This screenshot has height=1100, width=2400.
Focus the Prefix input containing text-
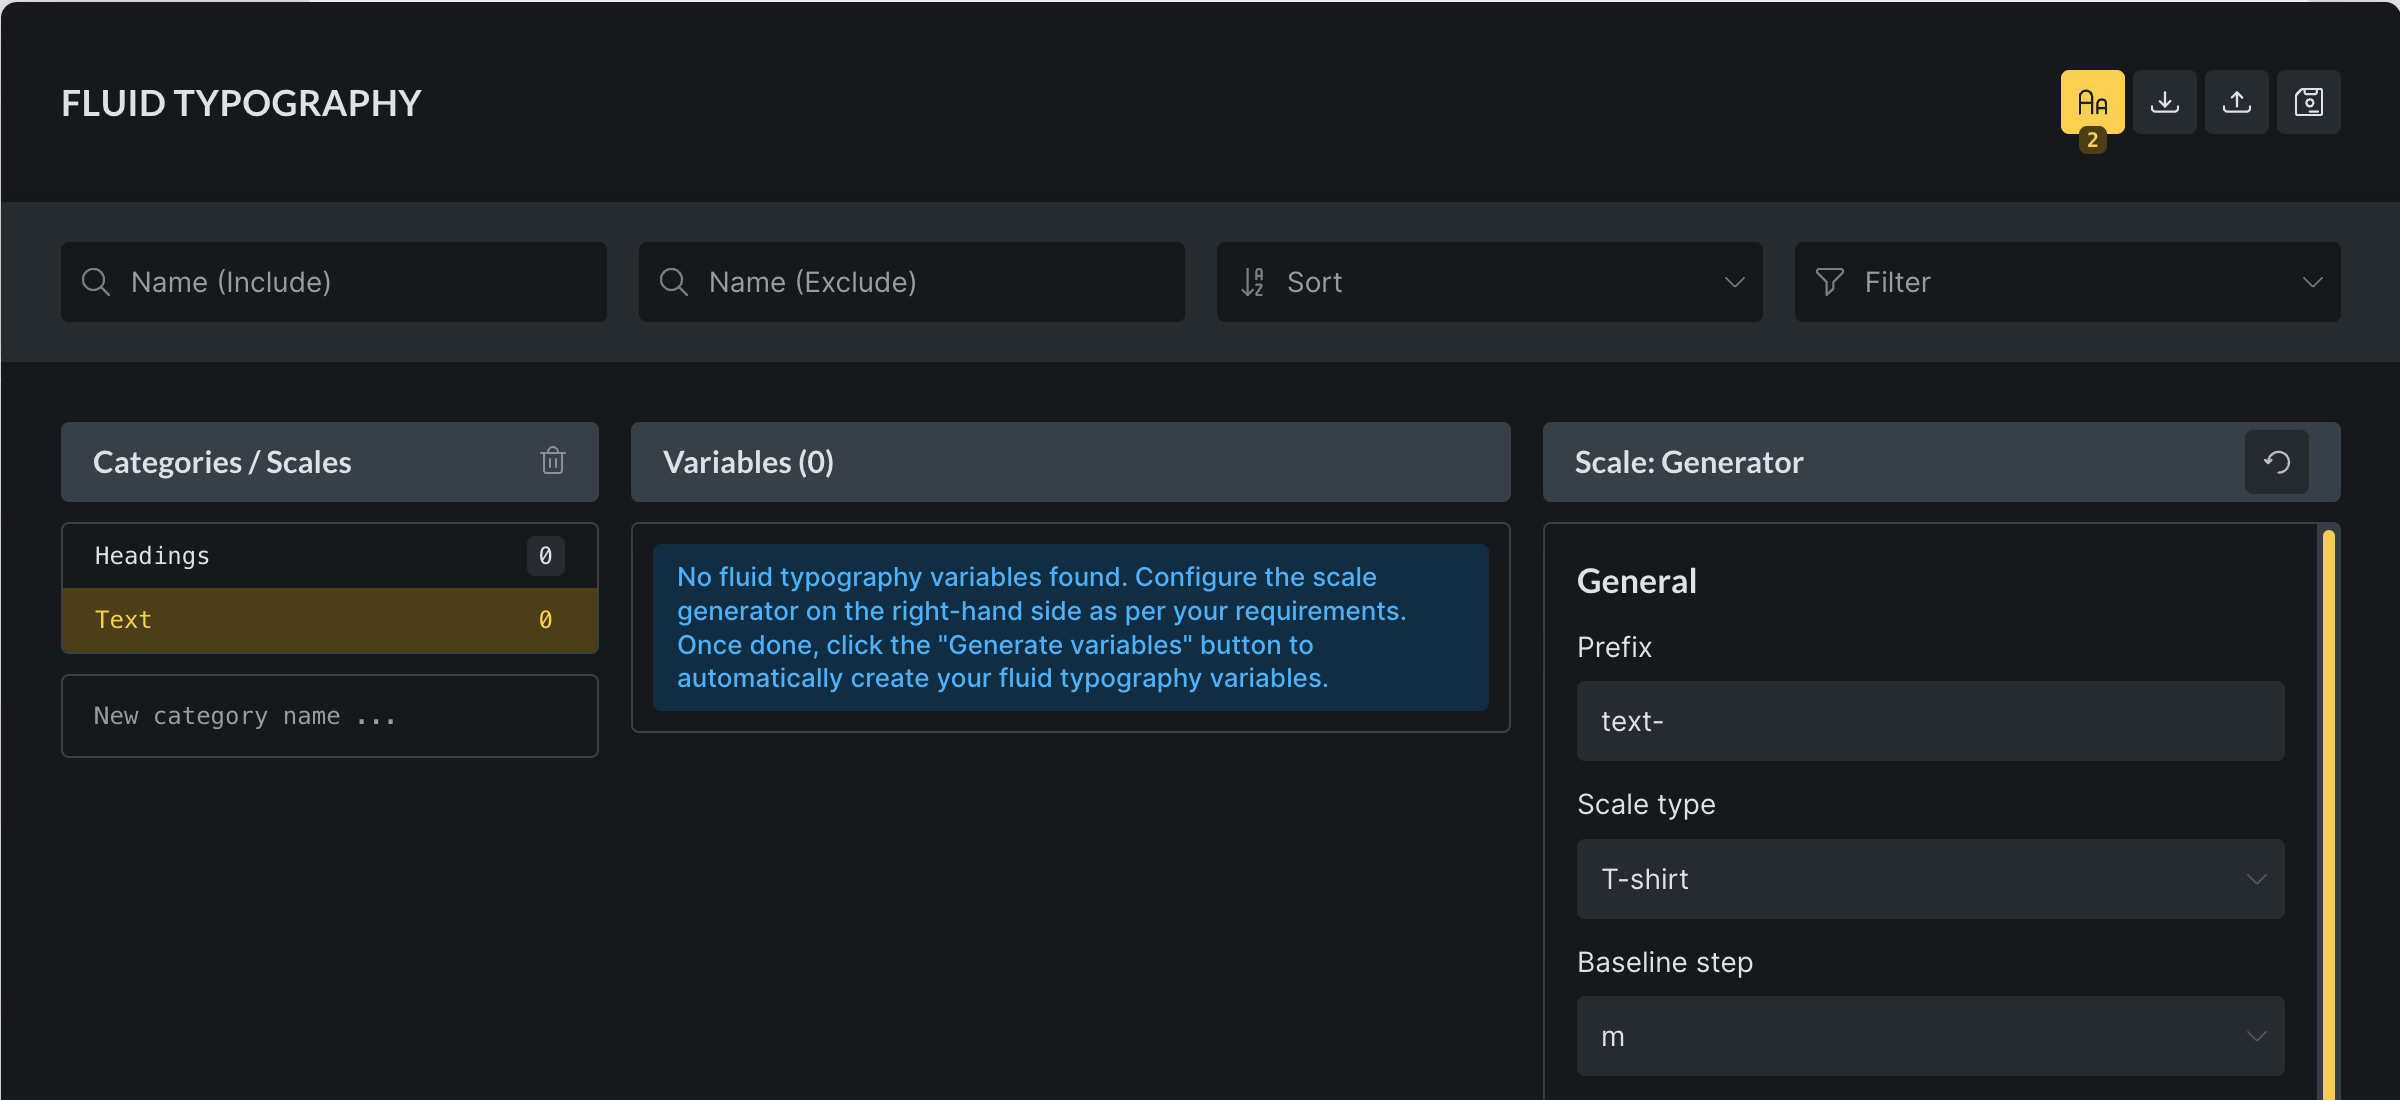coord(1930,721)
